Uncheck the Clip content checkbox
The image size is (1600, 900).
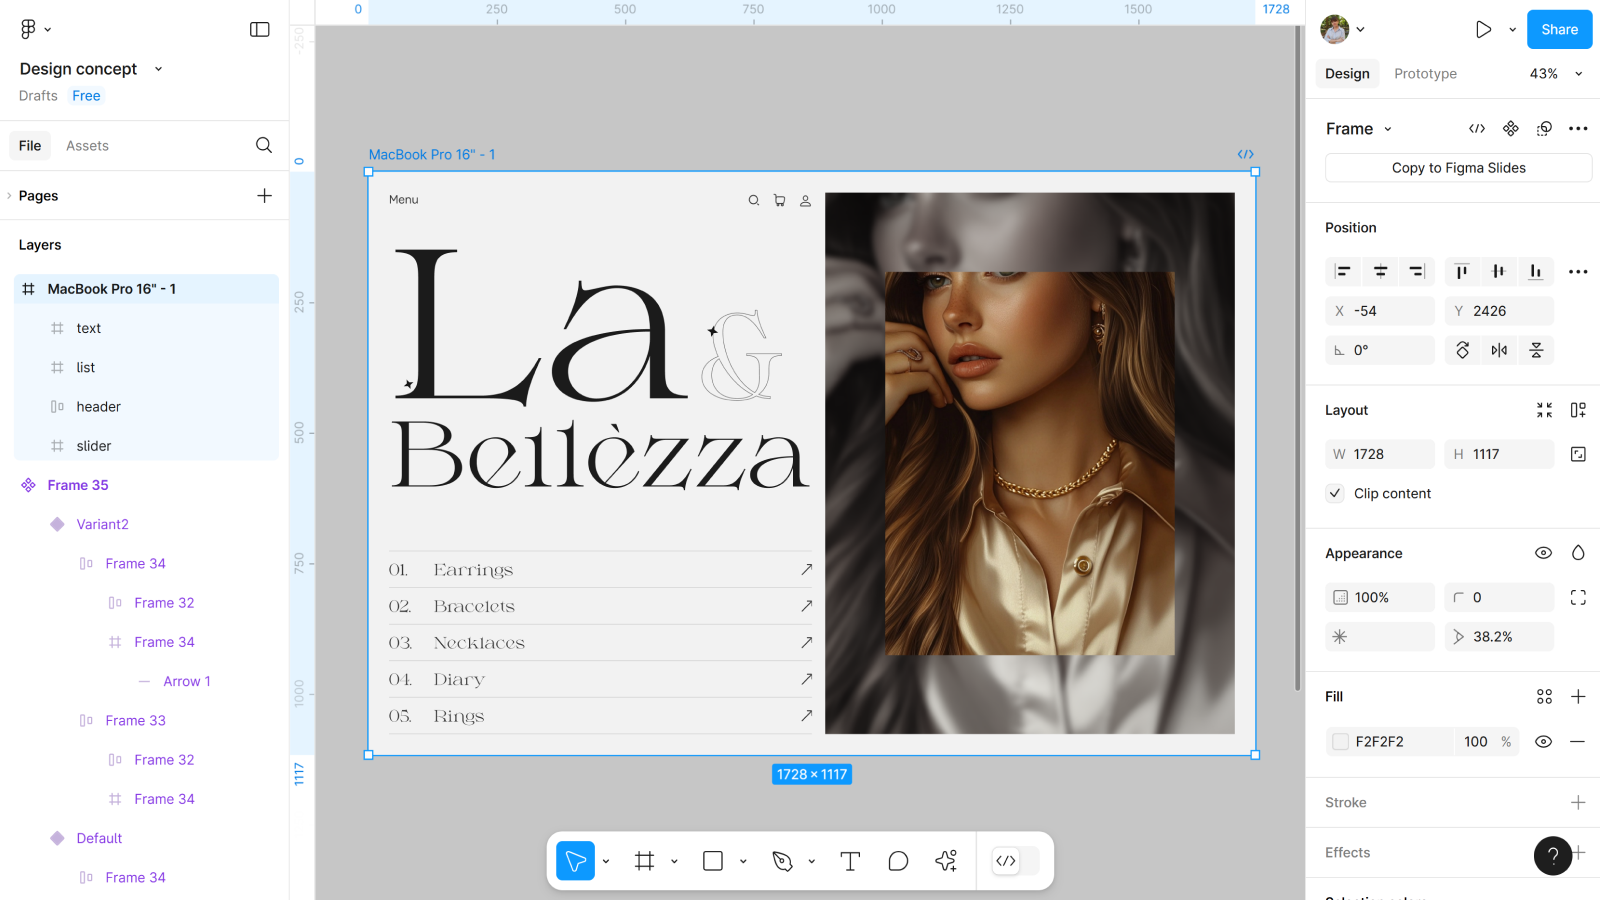[1335, 493]
